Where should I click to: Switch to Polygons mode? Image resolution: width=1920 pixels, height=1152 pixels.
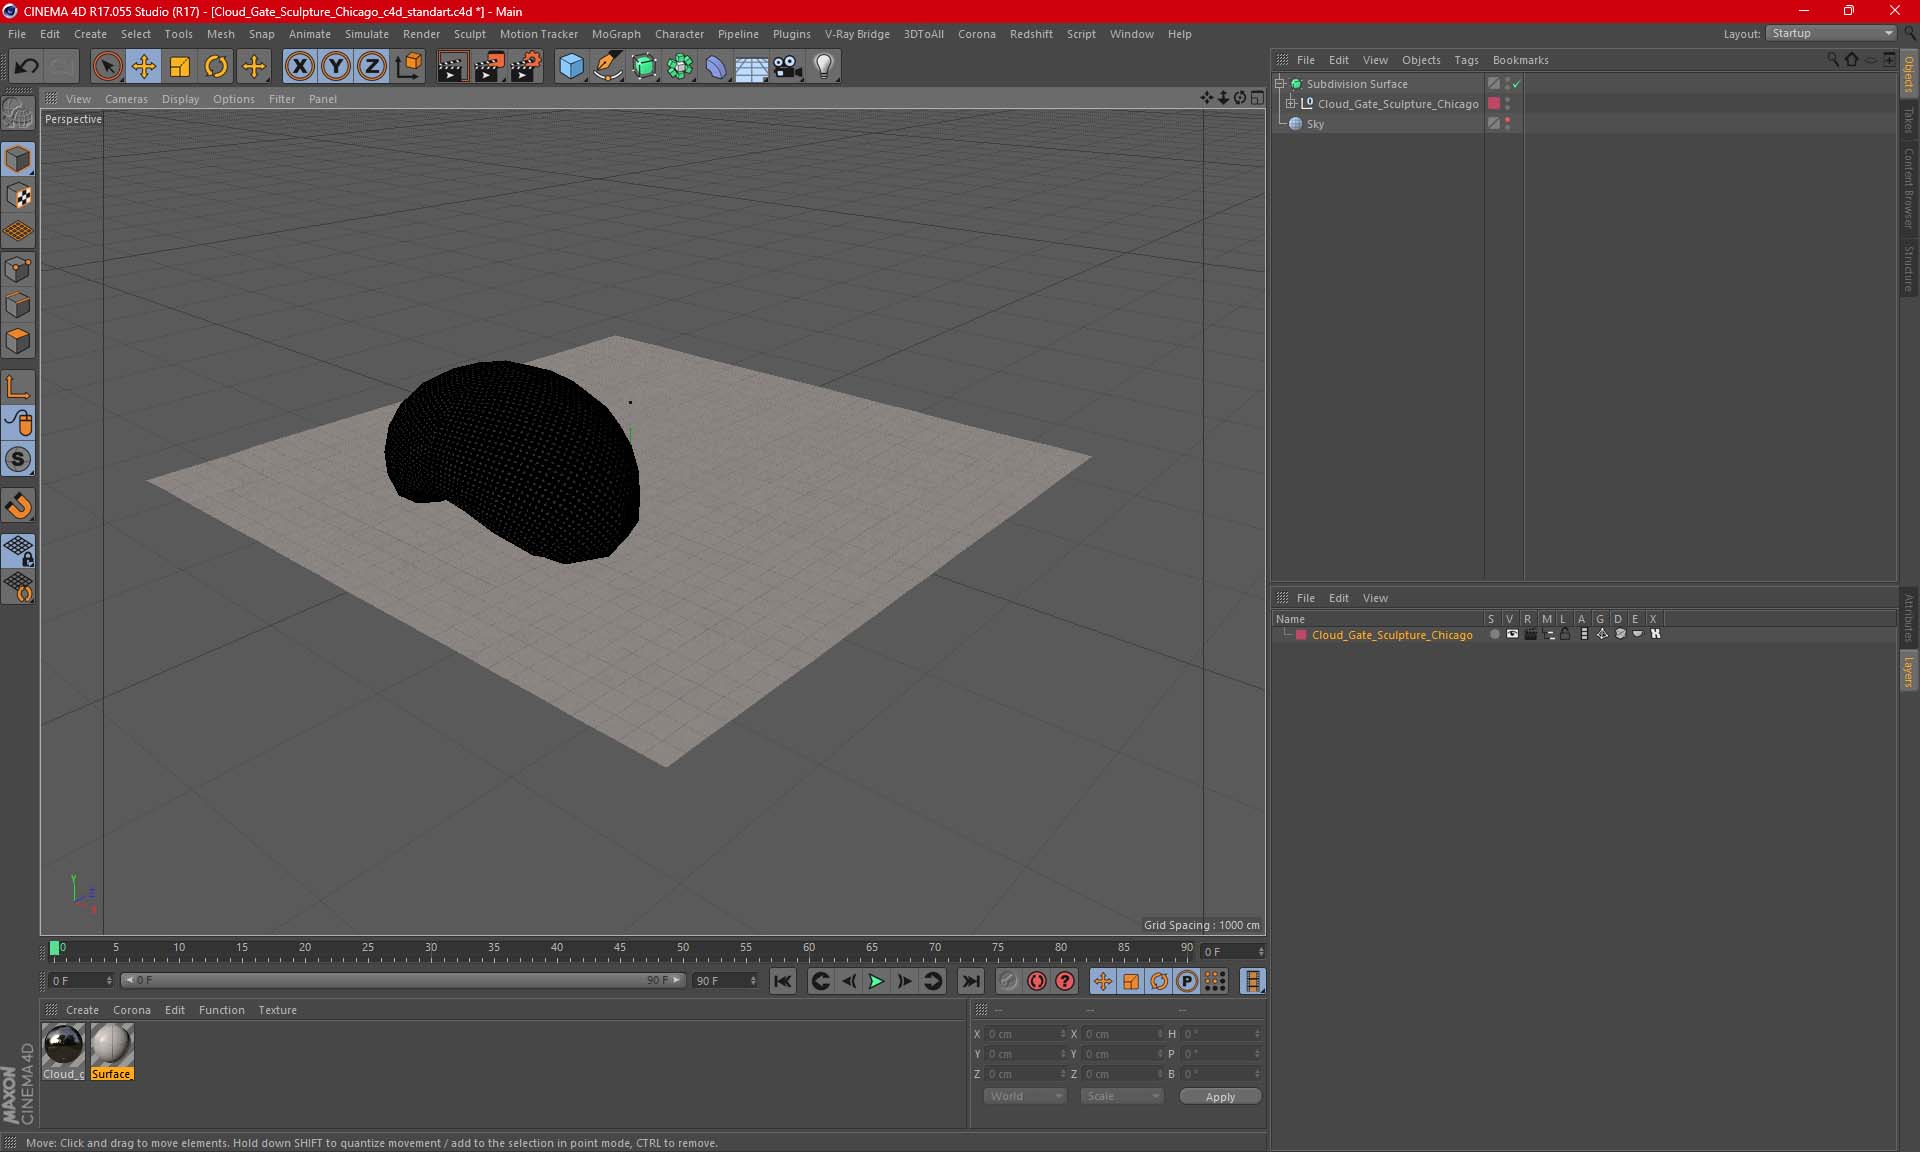(x=18, y=341)
